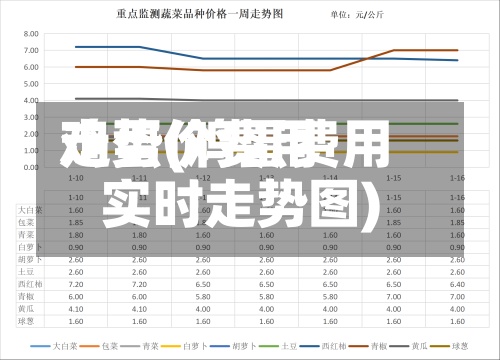This screenshot has width=500, height=360.
Task: Select 青椒 price 6.00 under 1-10
Action: click(76, 297)
